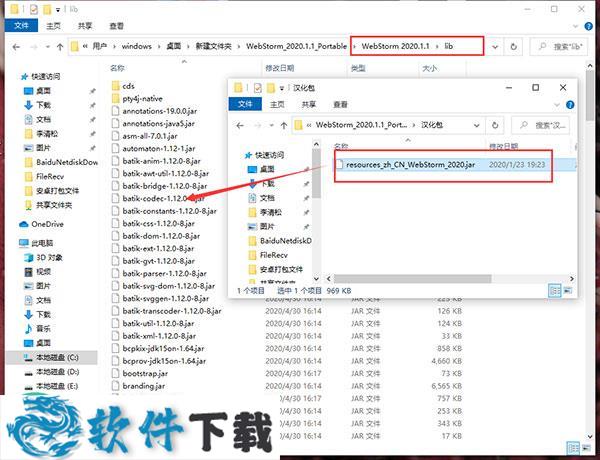Expand the ribbon in the lib window
Image resolution: width=600 pixels, height=460 pixels.
click(x=576, y=26)
